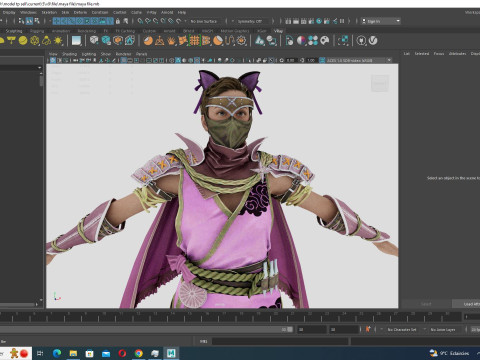Click the snap to grids icon
The image size is (480, 360).
(140, 21)
